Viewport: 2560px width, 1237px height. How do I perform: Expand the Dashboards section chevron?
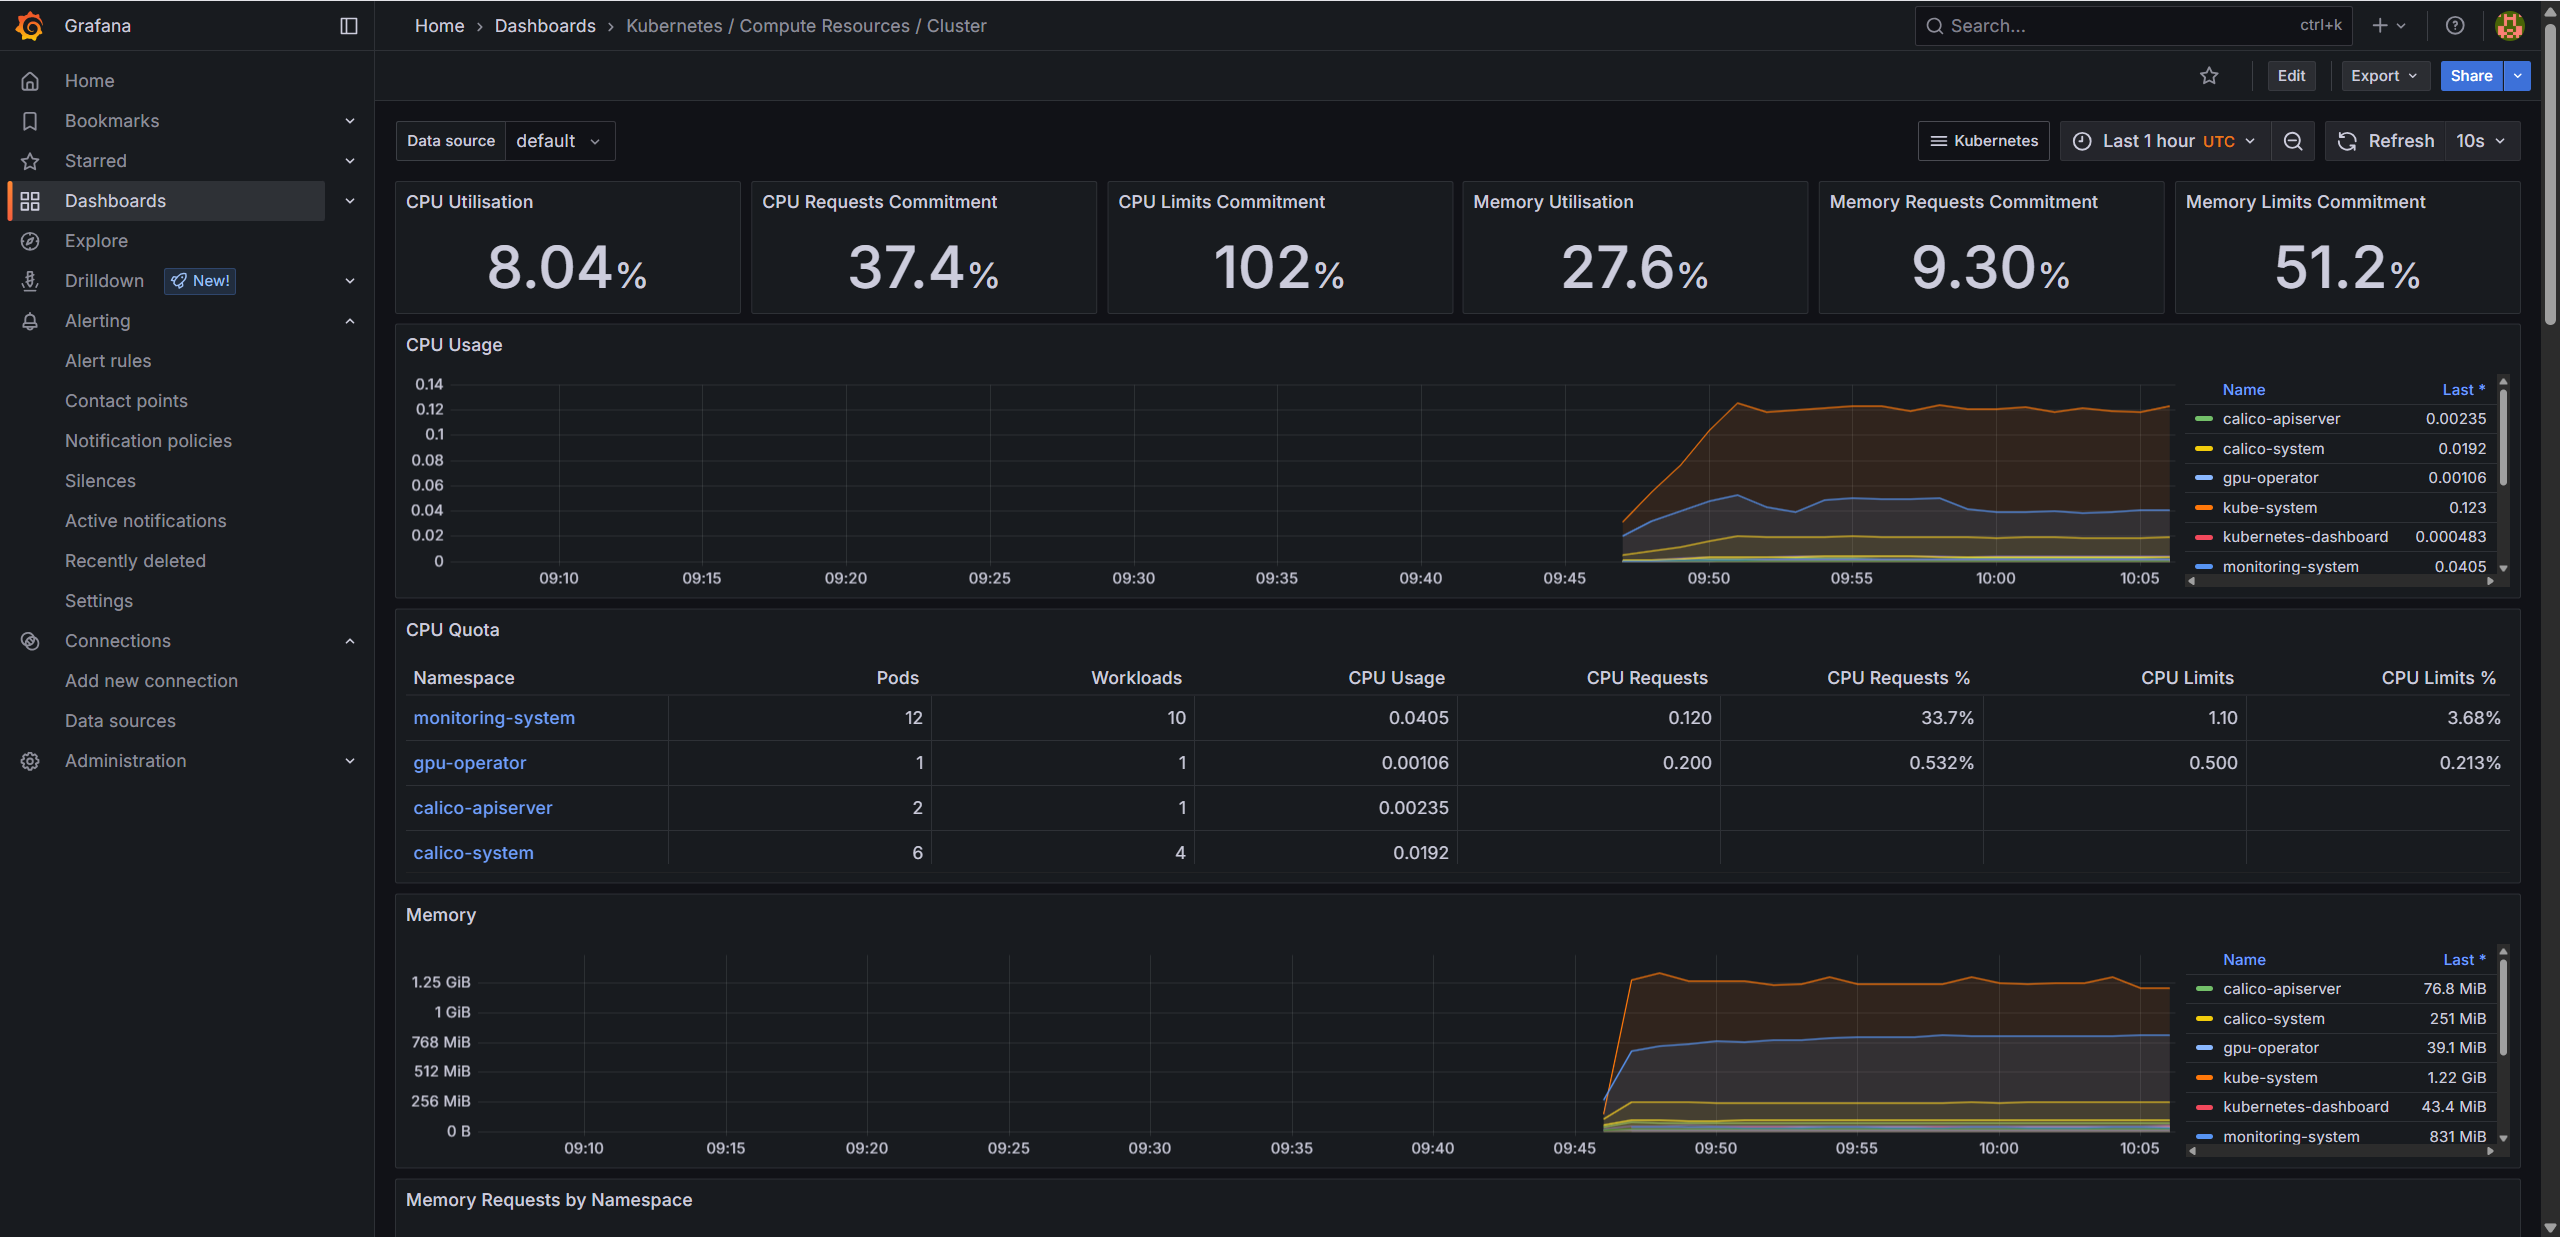(x=350, y=201)
